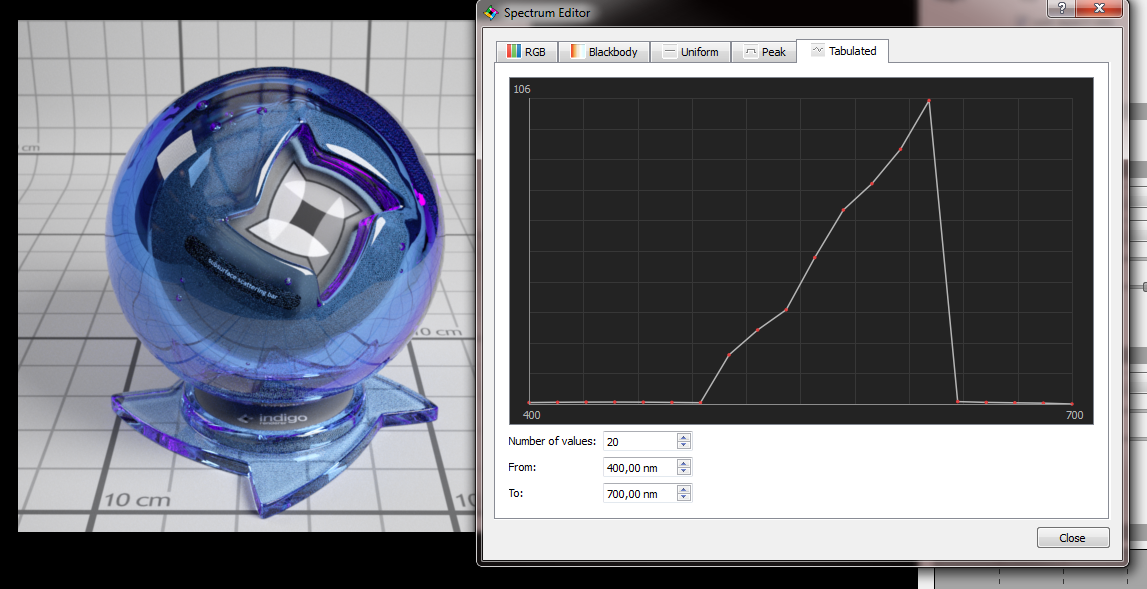Open the Blackbody spectrum tab
Viewport: 1147px width, 589px height.
point(604,52)
